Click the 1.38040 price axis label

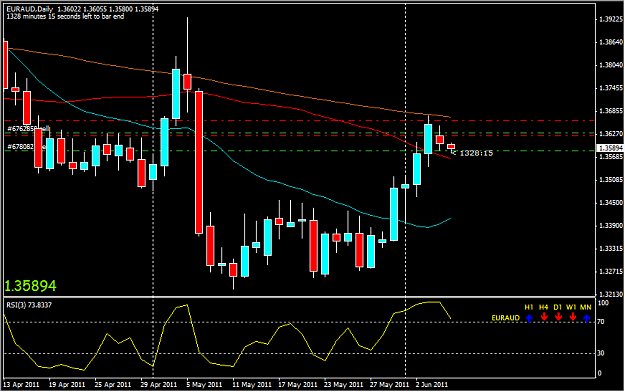[x=611, y=65]
